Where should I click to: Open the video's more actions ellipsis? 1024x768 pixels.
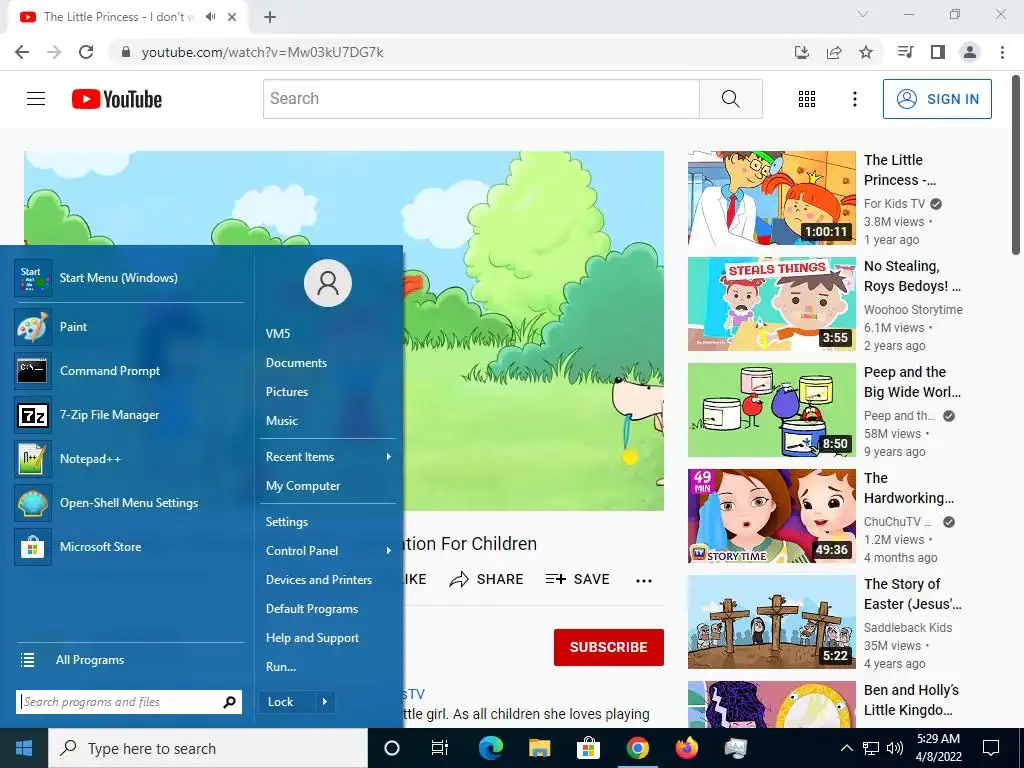pyautogui.click(x=644, y=580)
